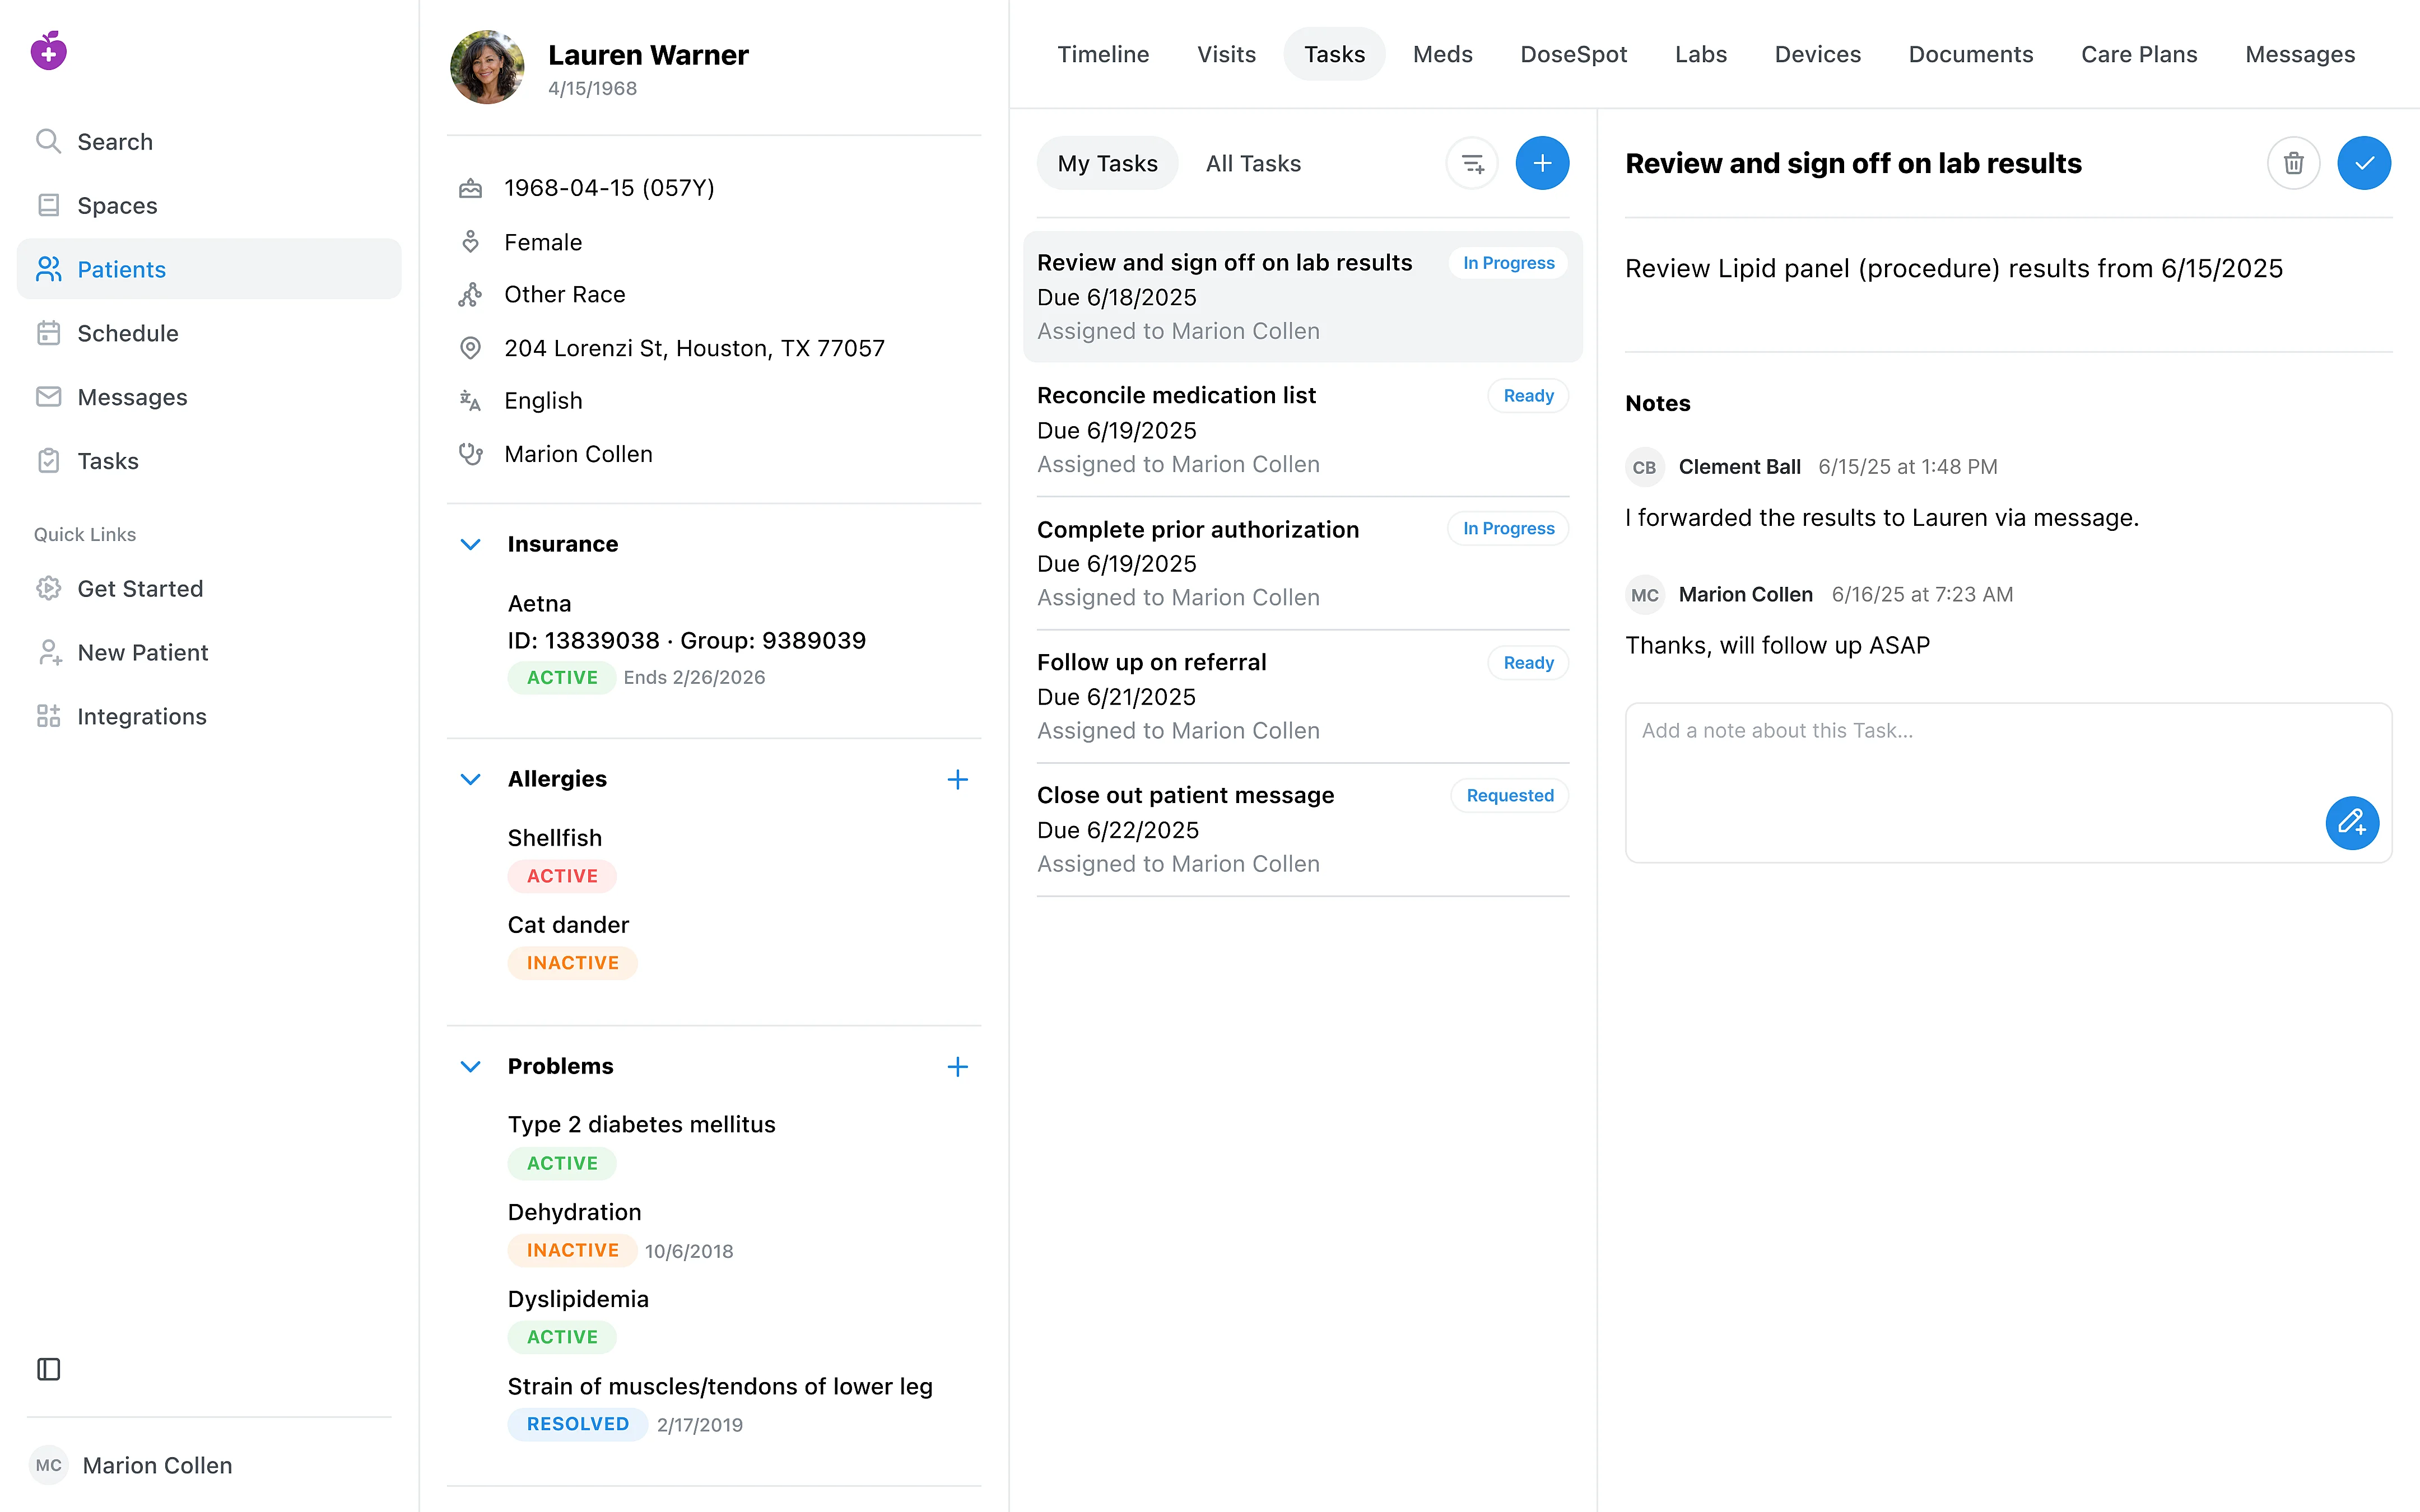Click the sidebar collapse panel icon
2420x1512 pixels.
48,1369
